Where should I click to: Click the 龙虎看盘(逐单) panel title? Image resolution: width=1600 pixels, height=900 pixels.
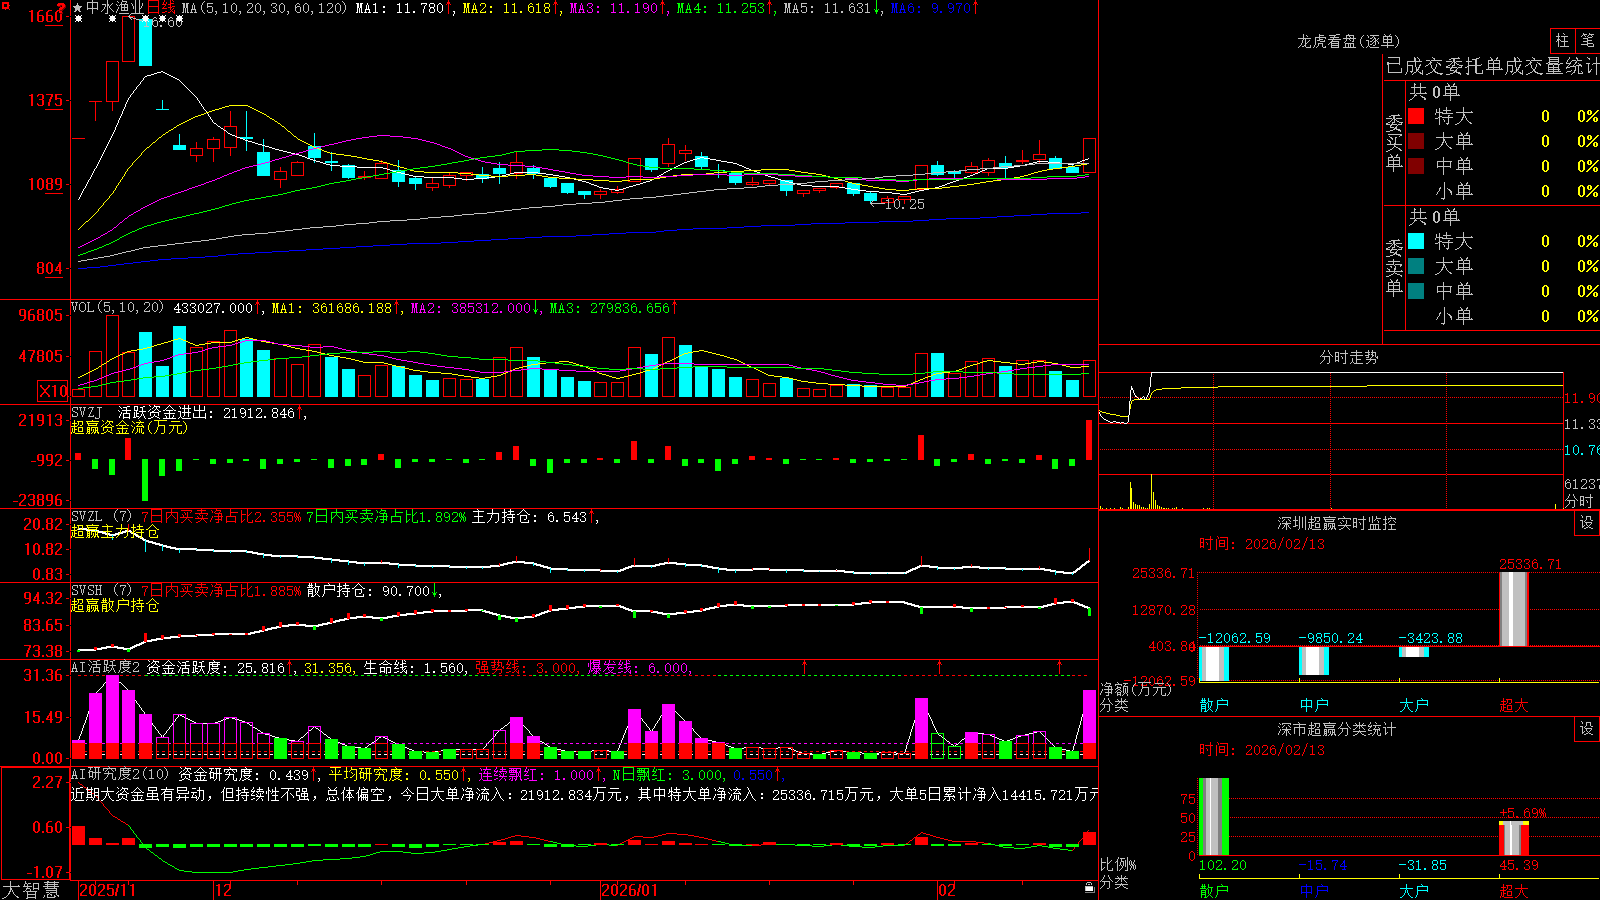coord(1348,41)
